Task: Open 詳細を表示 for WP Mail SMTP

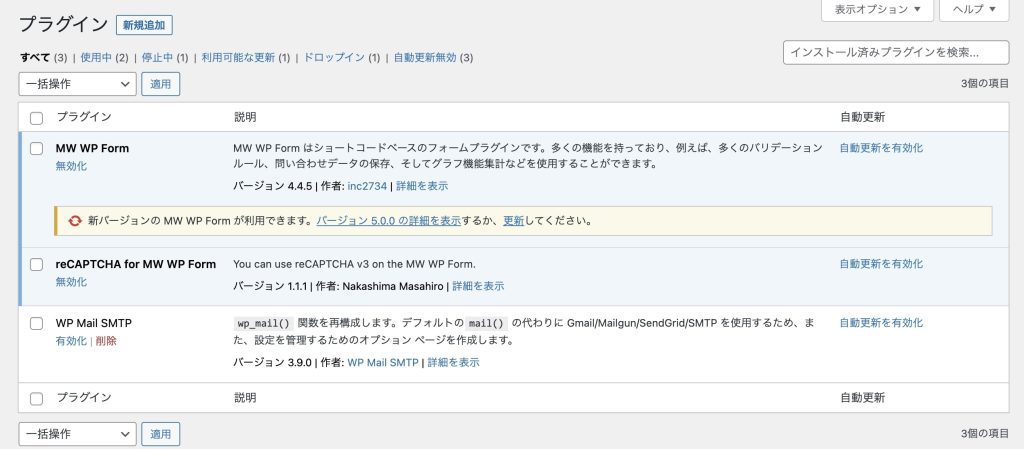Action: pyautogui.click(x=453, y=362)
